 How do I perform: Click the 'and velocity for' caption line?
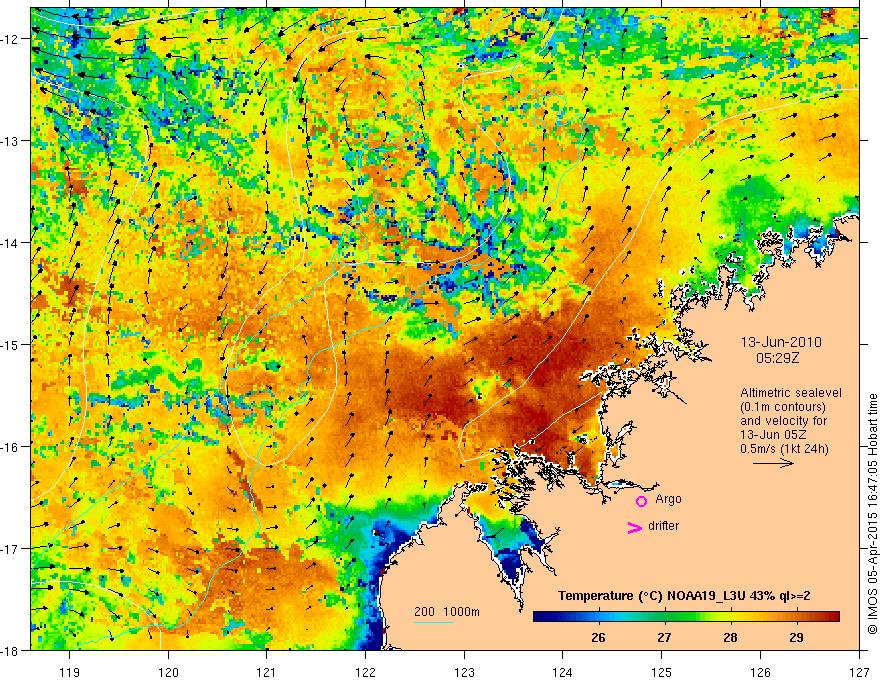[783, 421]
